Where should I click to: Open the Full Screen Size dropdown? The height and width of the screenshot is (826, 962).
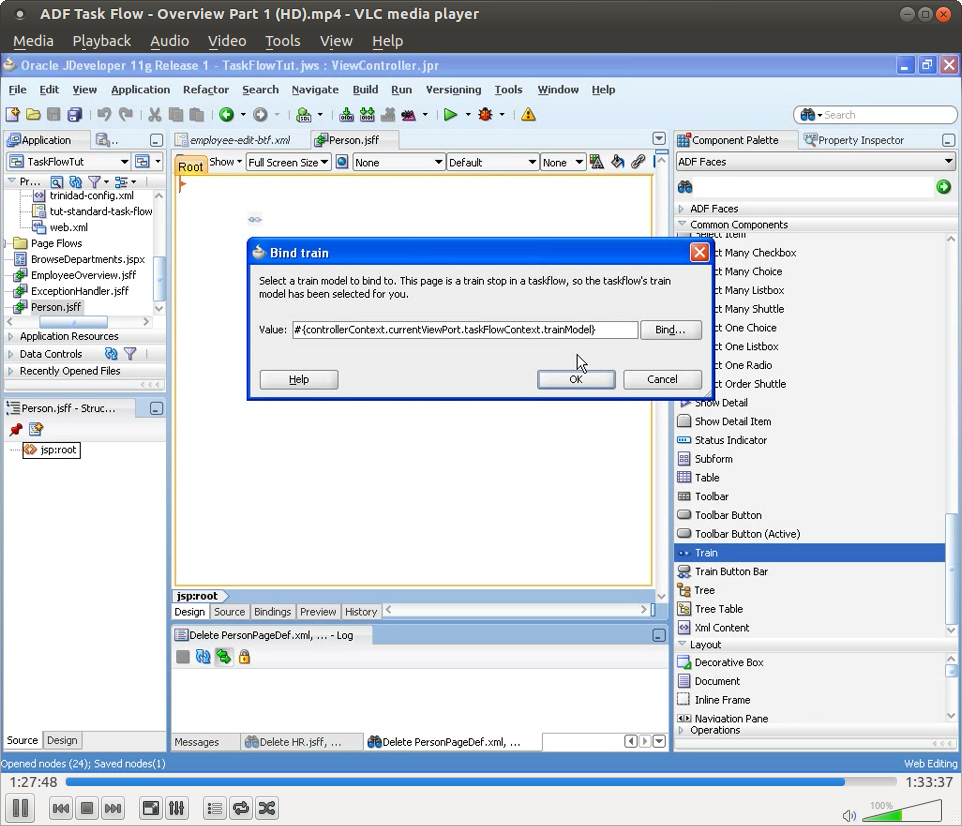point(288,161)
